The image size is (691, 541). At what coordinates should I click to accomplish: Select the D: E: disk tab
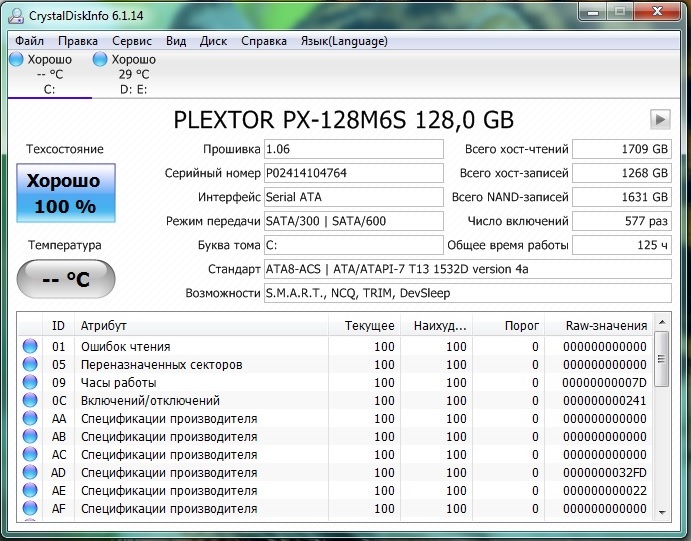pos(134,74)
